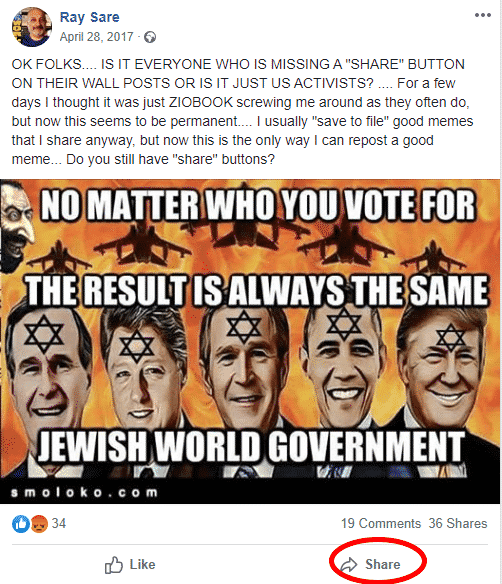Click the blue thumbs-up reaction icon
The width and height of the screenshot is (502, 584).
pyautogui.click(x=21, y=524)
